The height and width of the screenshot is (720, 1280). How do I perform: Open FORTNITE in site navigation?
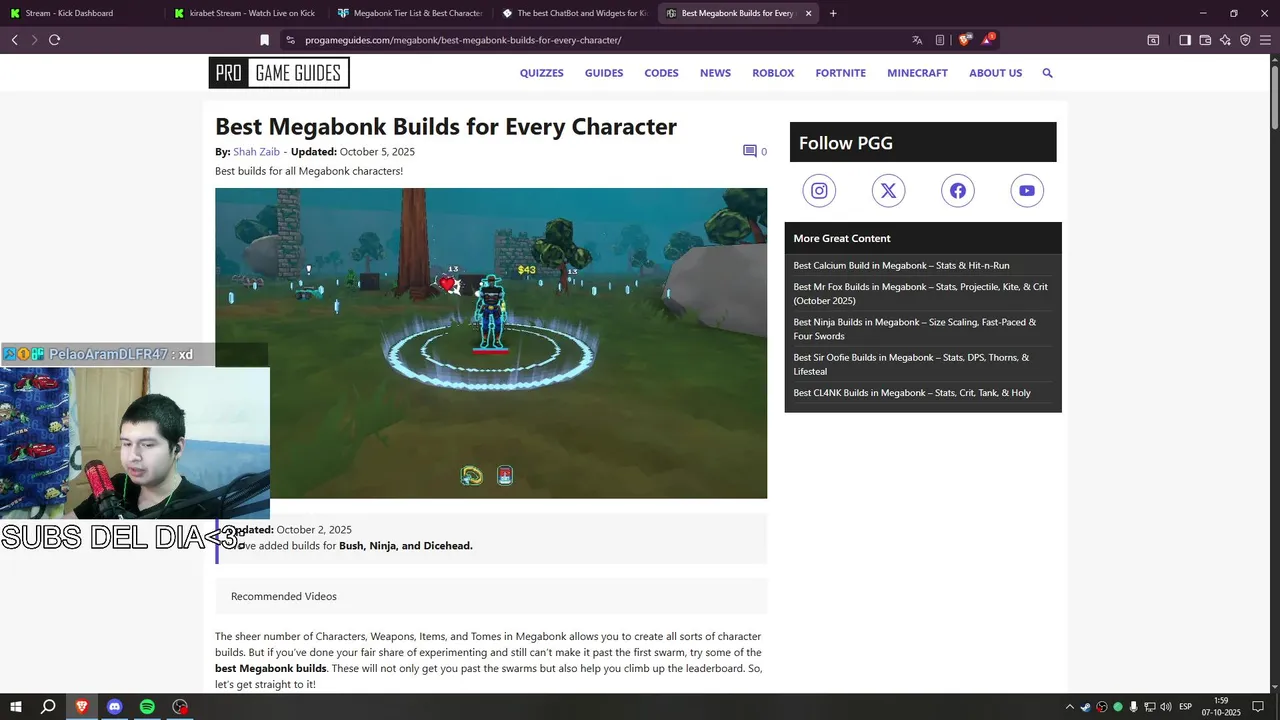coord(840,73)
